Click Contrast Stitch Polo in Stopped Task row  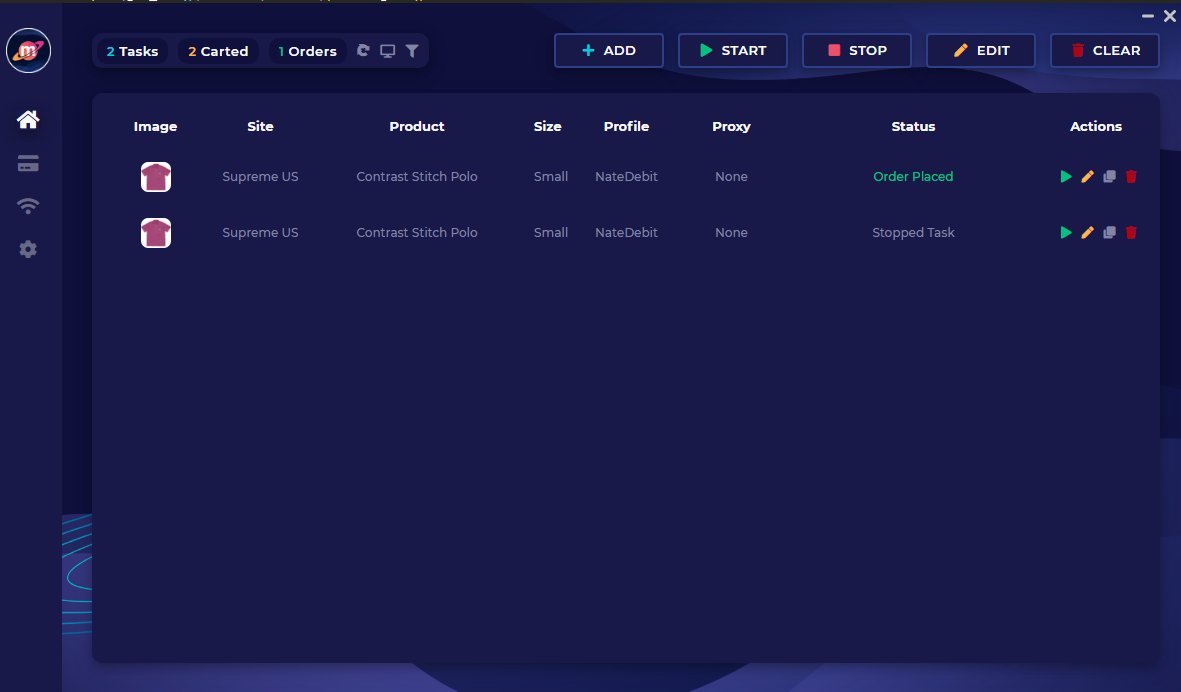(417, 233)
